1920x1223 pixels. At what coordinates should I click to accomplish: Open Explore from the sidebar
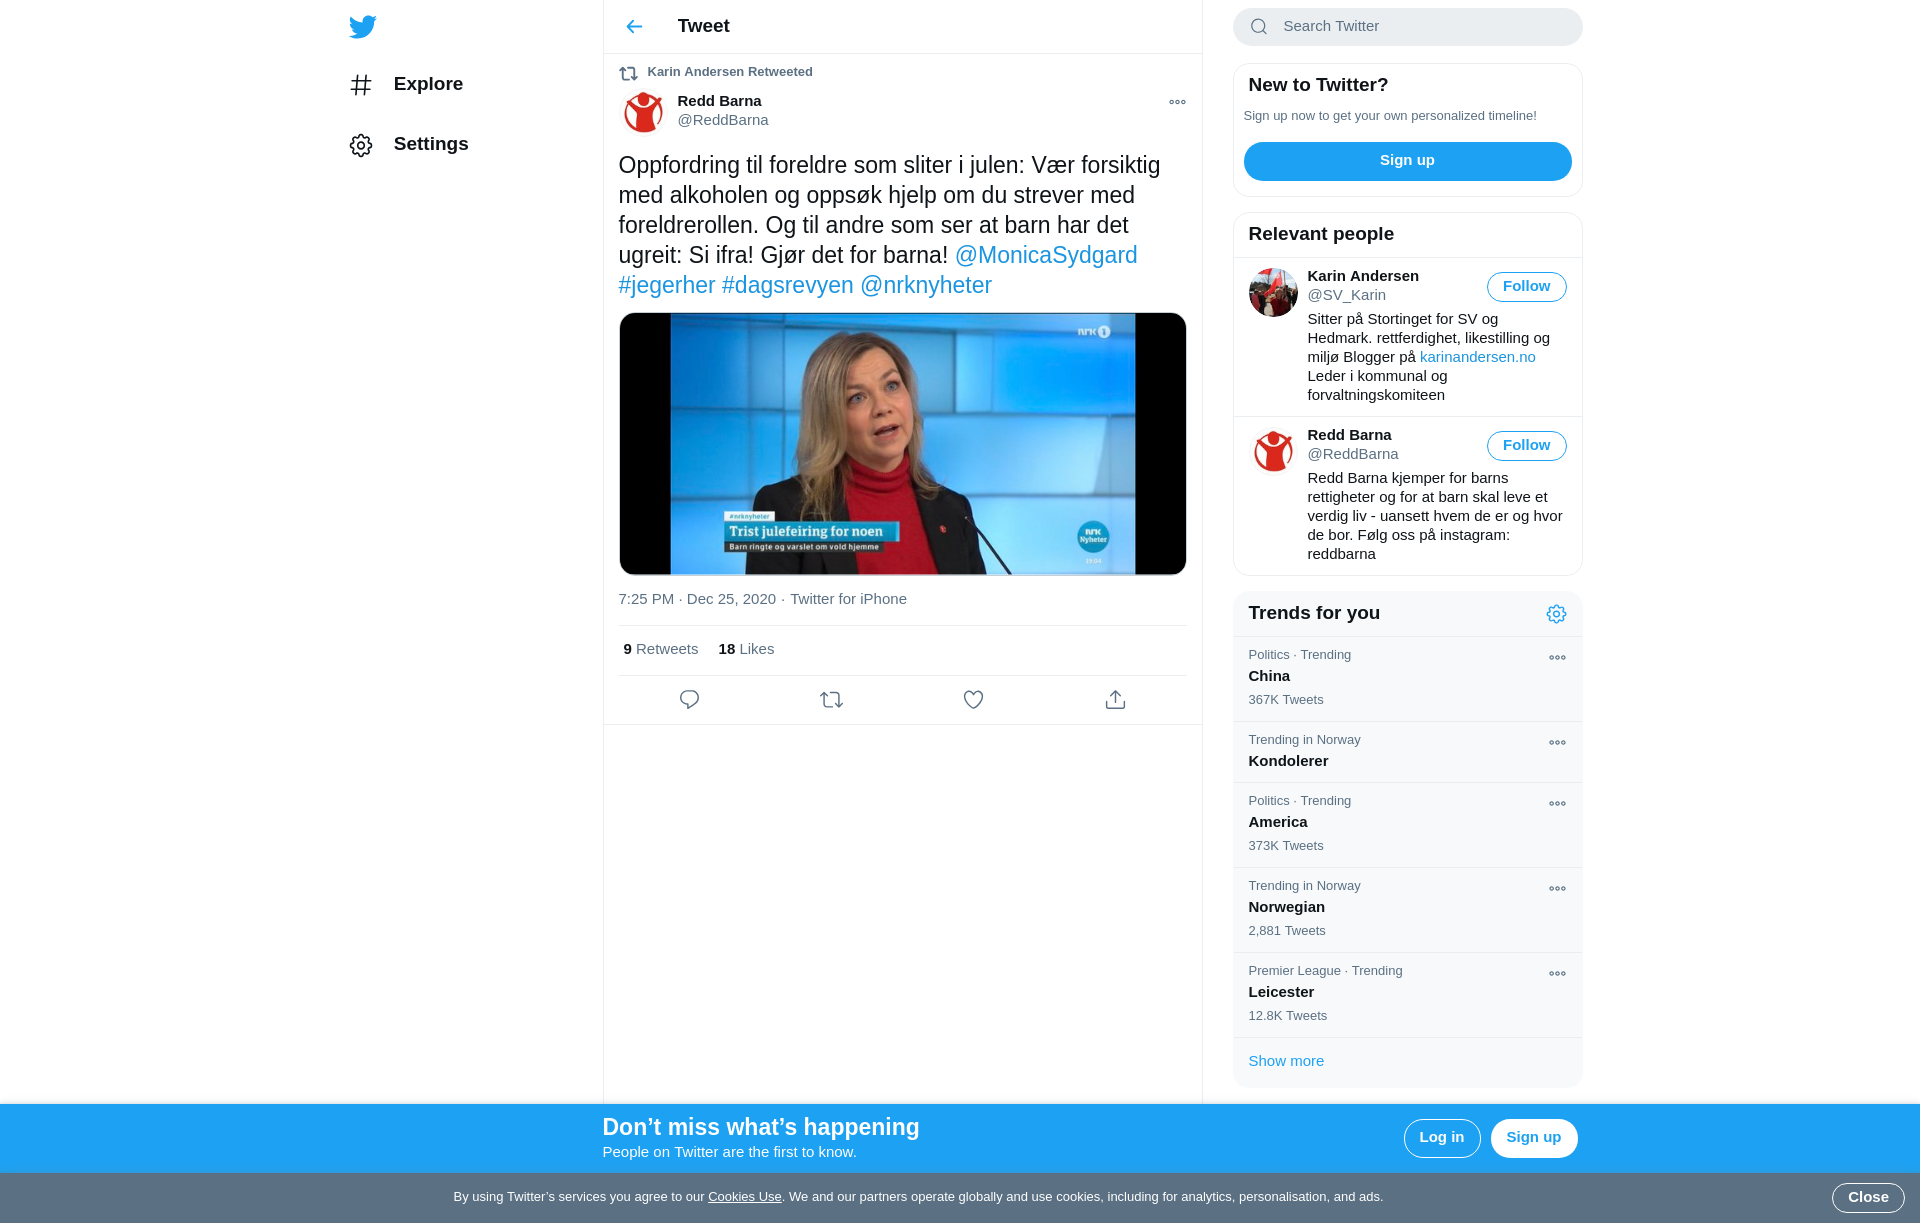[x=407, y=84]
